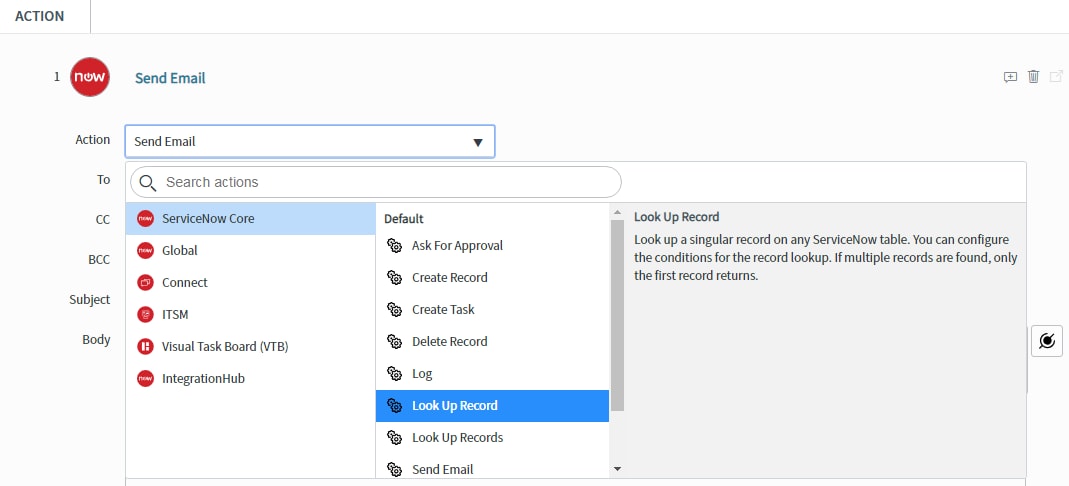Click the BCC field label

99,260
